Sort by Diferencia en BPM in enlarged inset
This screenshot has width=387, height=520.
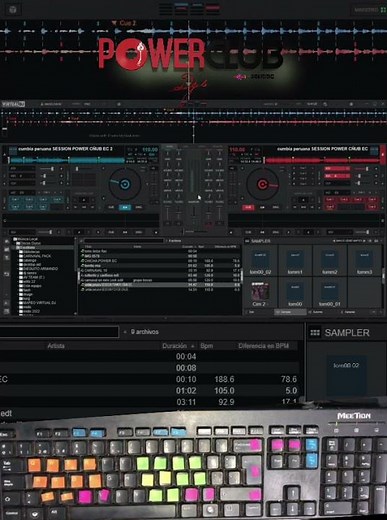(x=263, y=346)
